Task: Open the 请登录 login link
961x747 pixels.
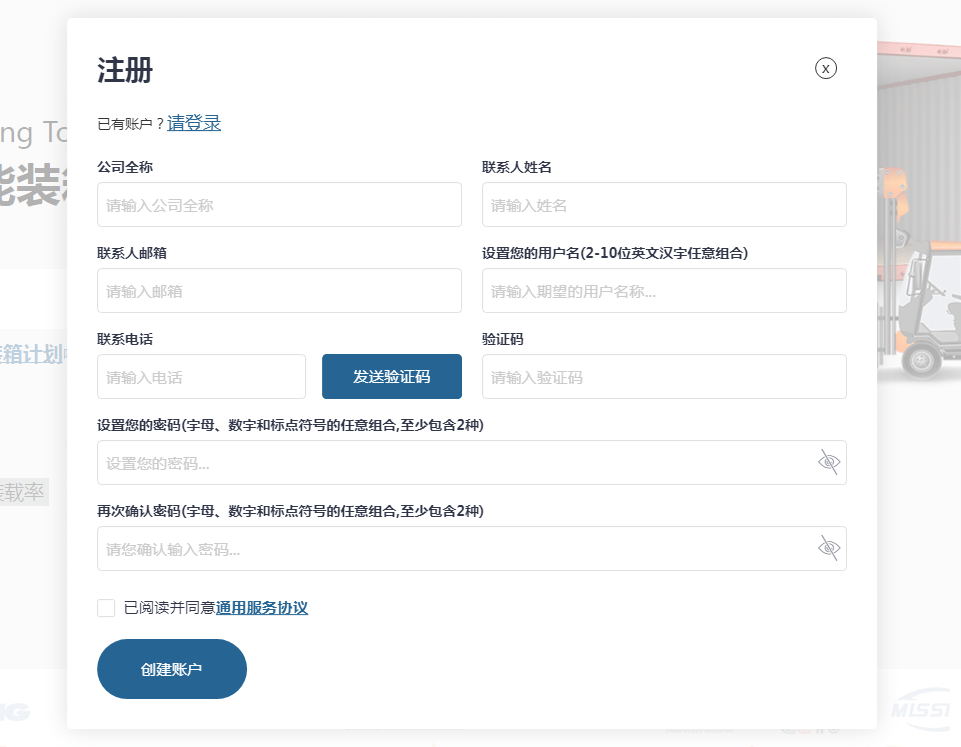Action: point(194,123)
